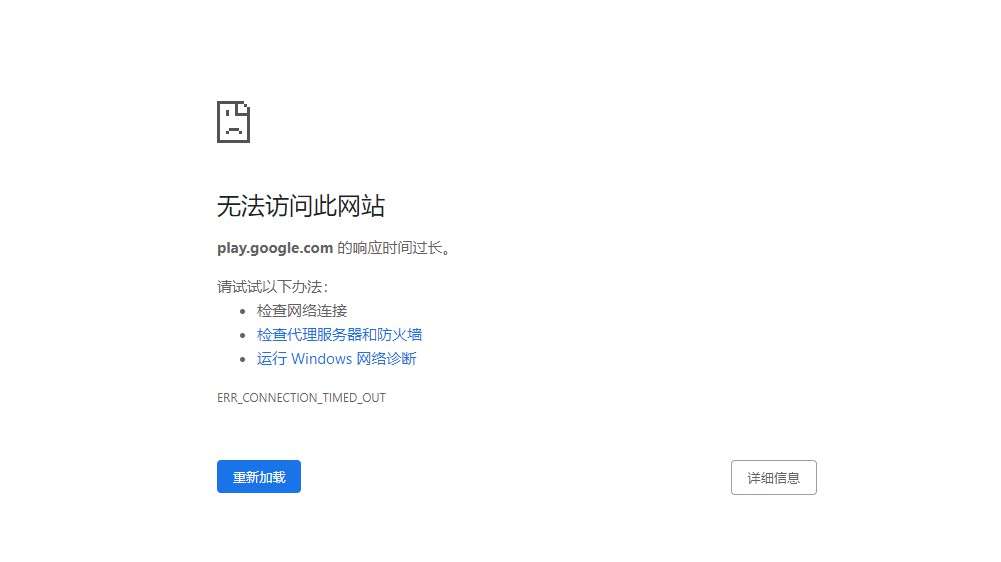Screen dimensions: 1001x562
Task: Open 检查代理服务器和防火墙 link
Action: 339,335
